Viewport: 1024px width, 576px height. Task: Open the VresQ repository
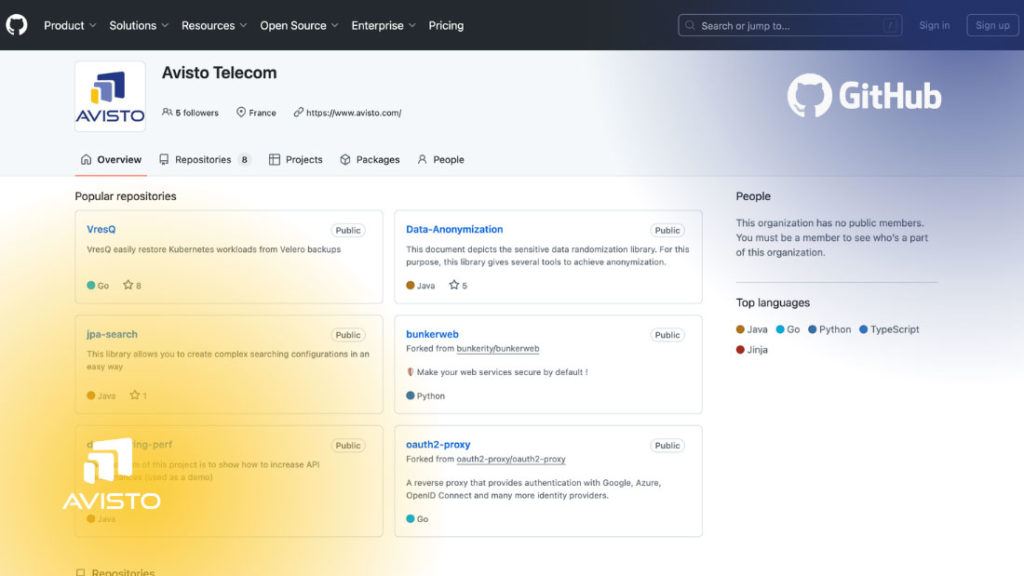(101, 229)
